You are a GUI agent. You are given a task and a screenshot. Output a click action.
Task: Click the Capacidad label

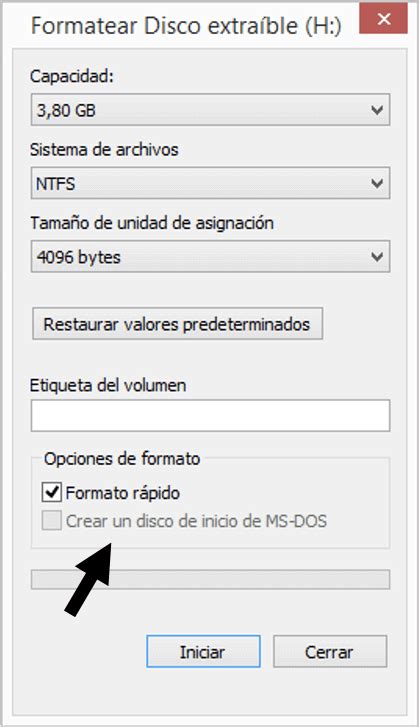click(71, 76)
